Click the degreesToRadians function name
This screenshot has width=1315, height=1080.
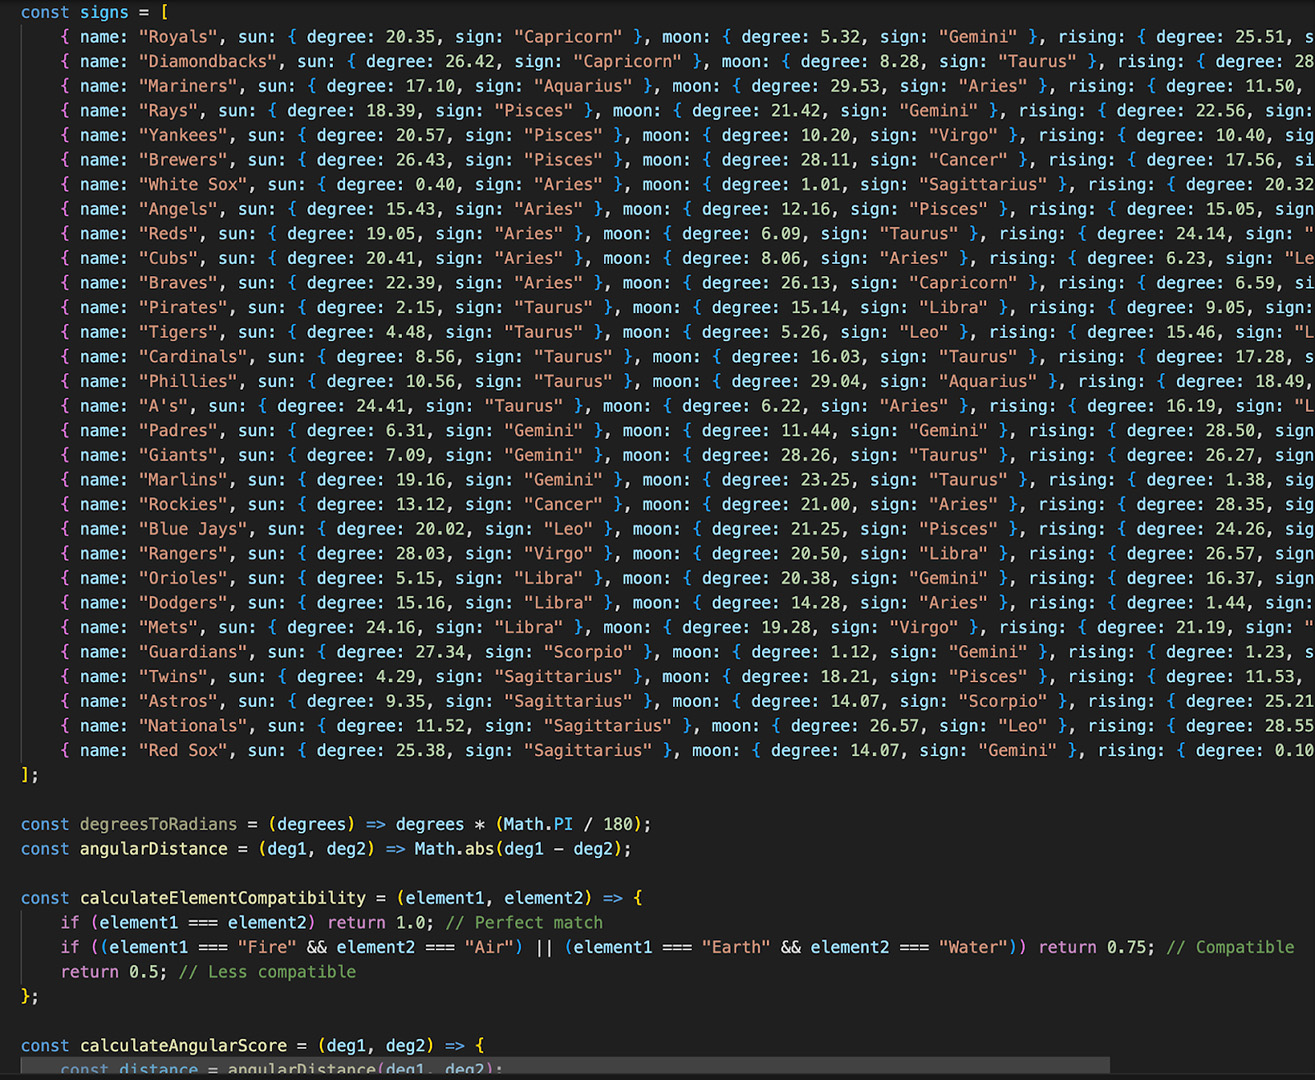[x=159, y=824]
